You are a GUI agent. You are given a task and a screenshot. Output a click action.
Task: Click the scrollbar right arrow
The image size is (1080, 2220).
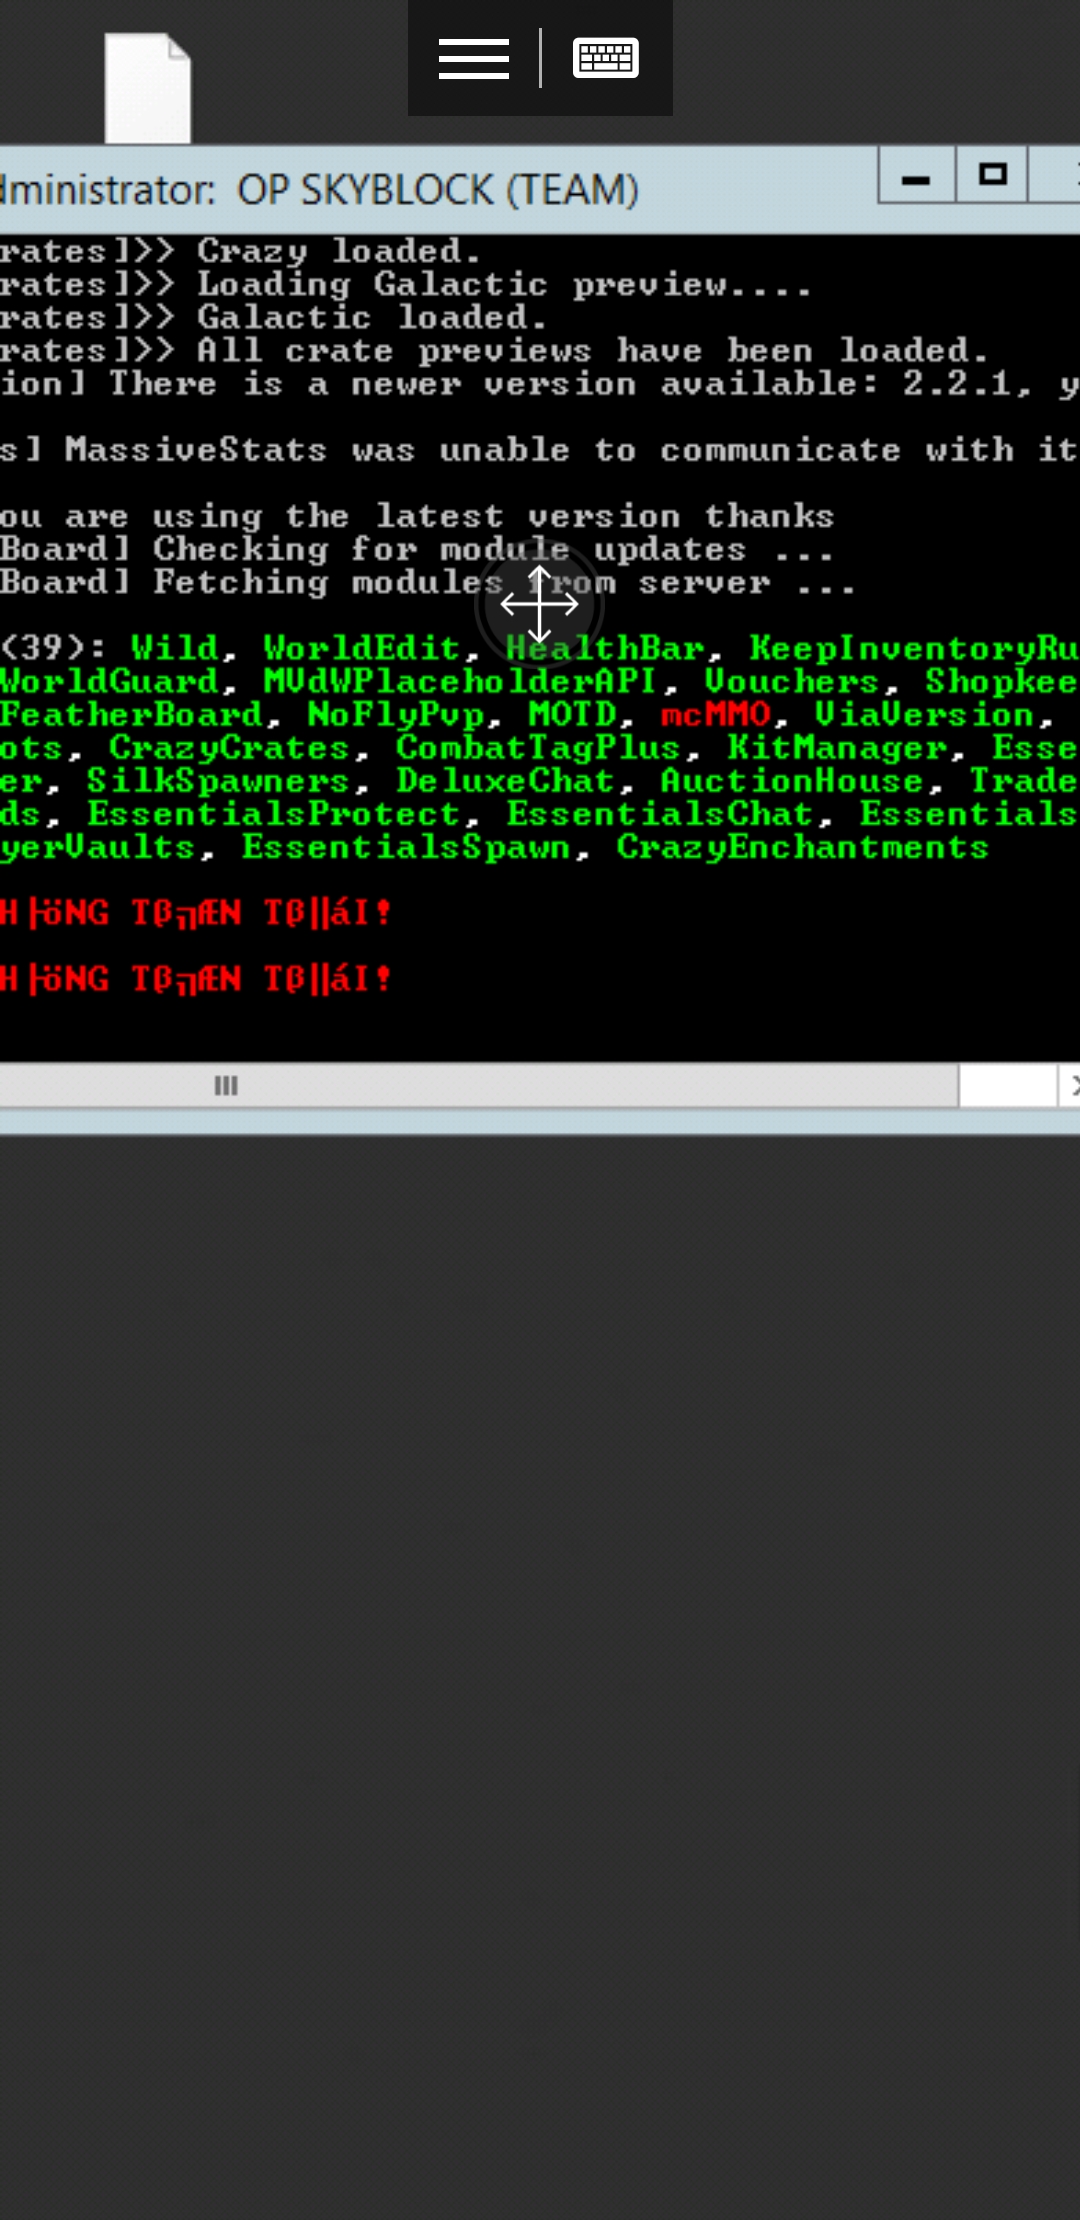(x=1070, y=1085)
